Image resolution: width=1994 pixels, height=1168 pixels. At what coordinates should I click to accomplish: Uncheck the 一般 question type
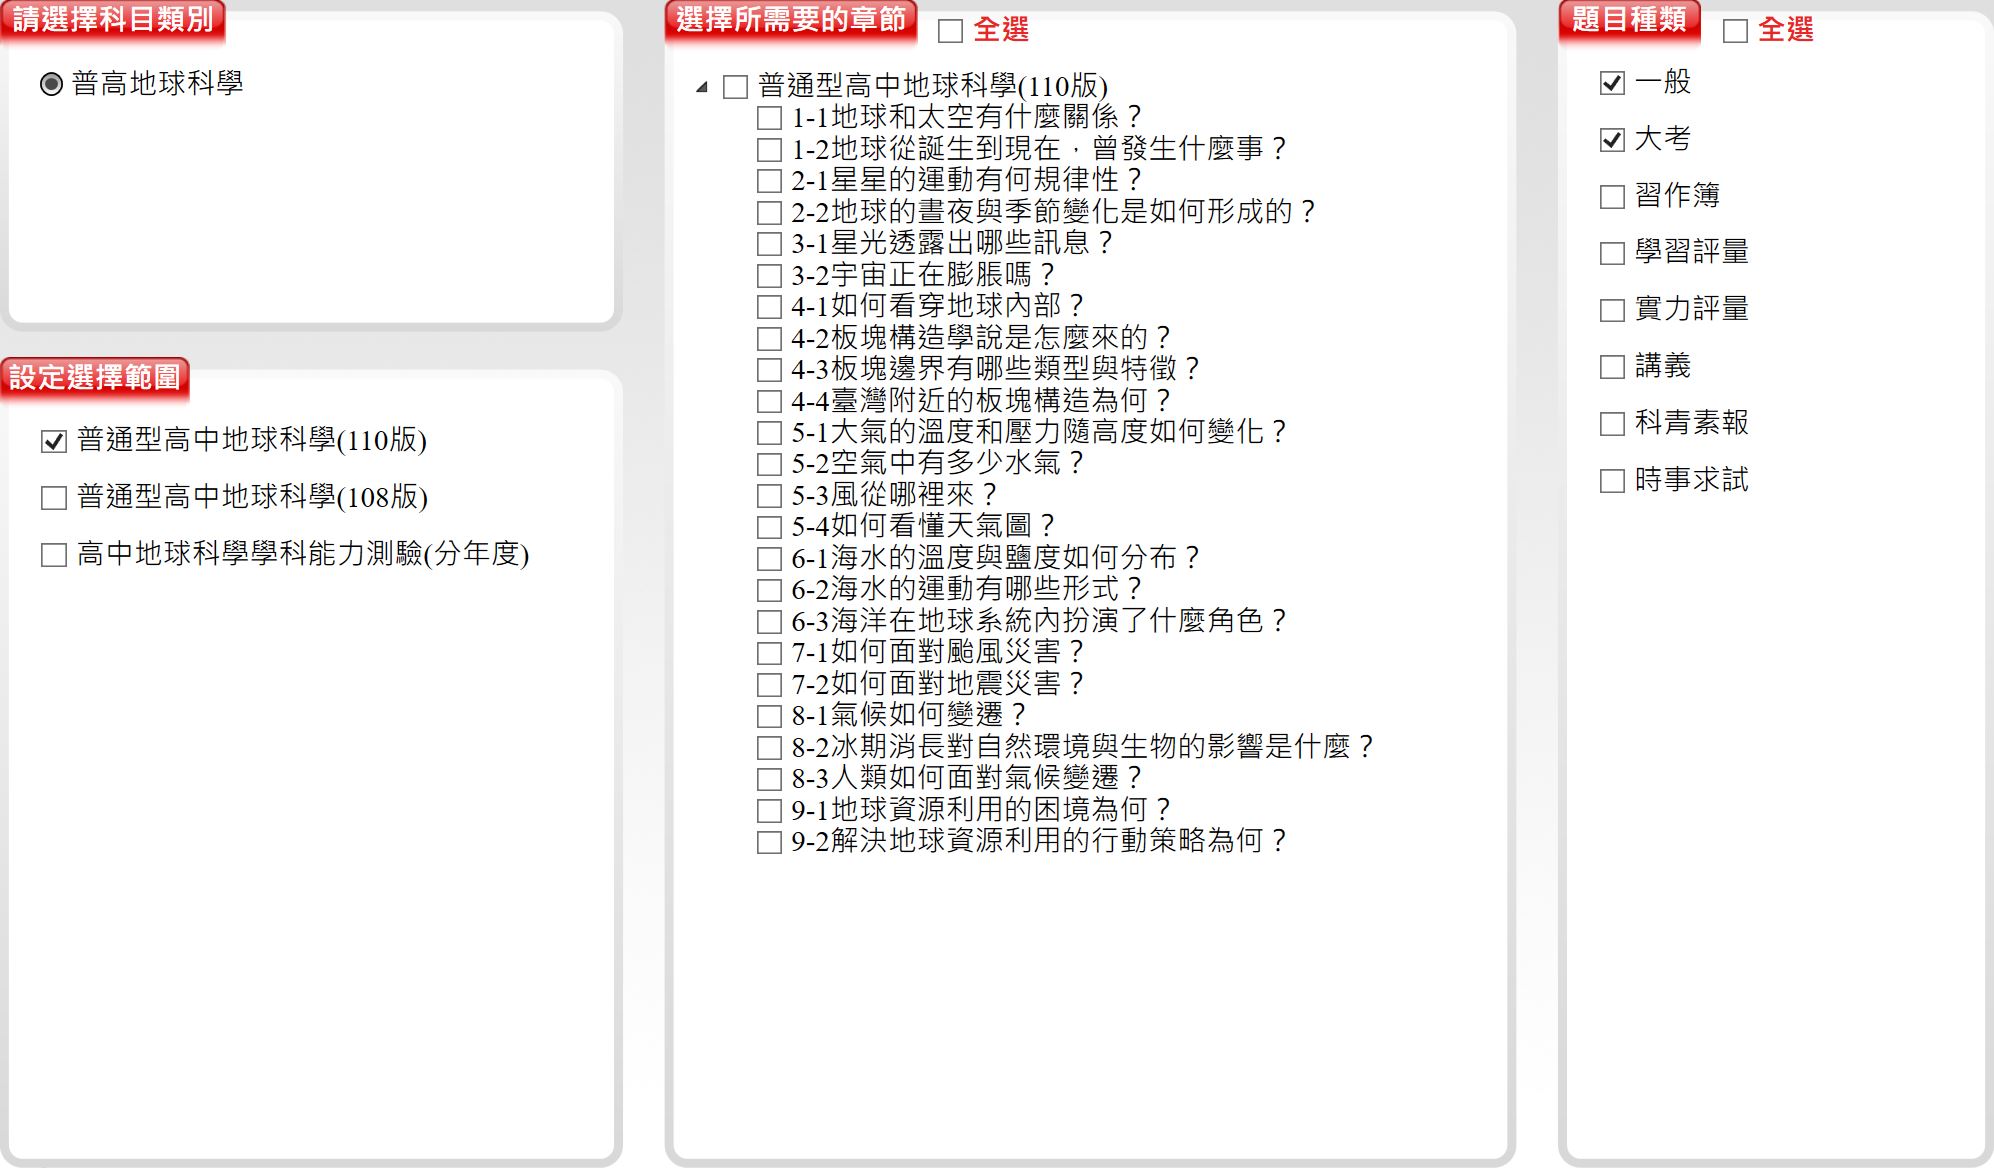pos(1612,83)
